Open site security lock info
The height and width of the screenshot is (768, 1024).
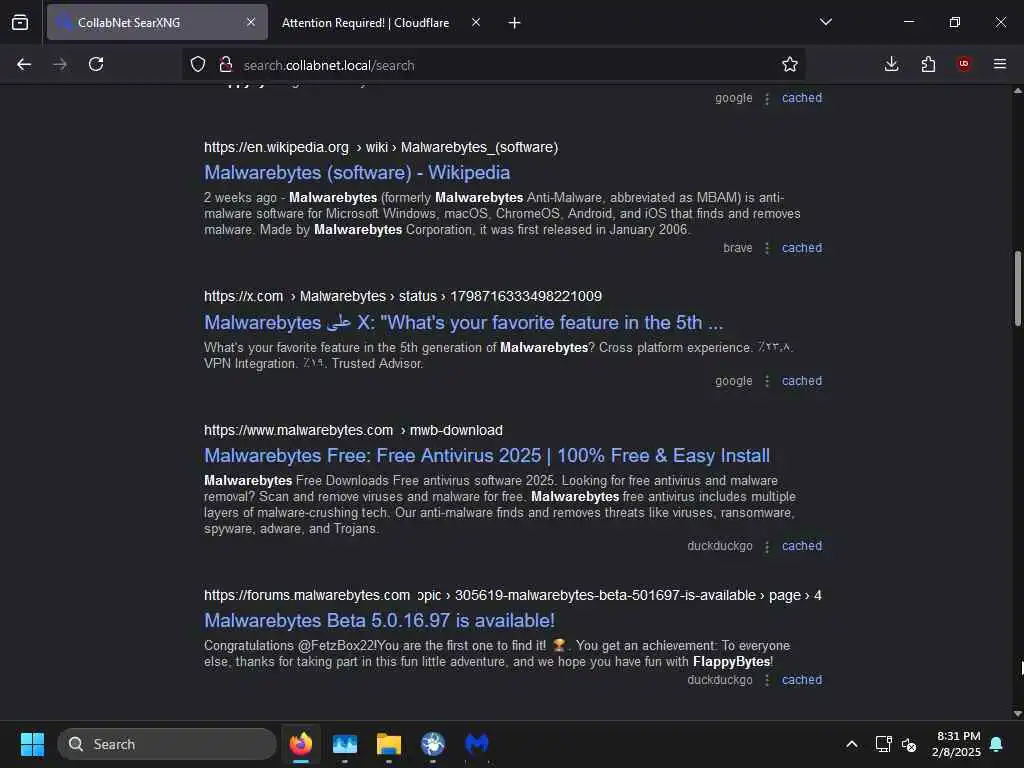(226, 64)
